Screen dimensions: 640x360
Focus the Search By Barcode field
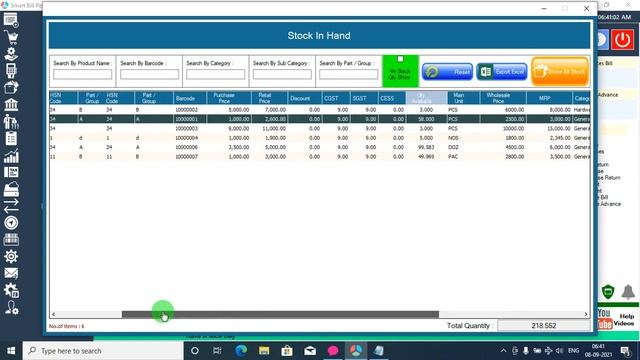coord(149,74)
